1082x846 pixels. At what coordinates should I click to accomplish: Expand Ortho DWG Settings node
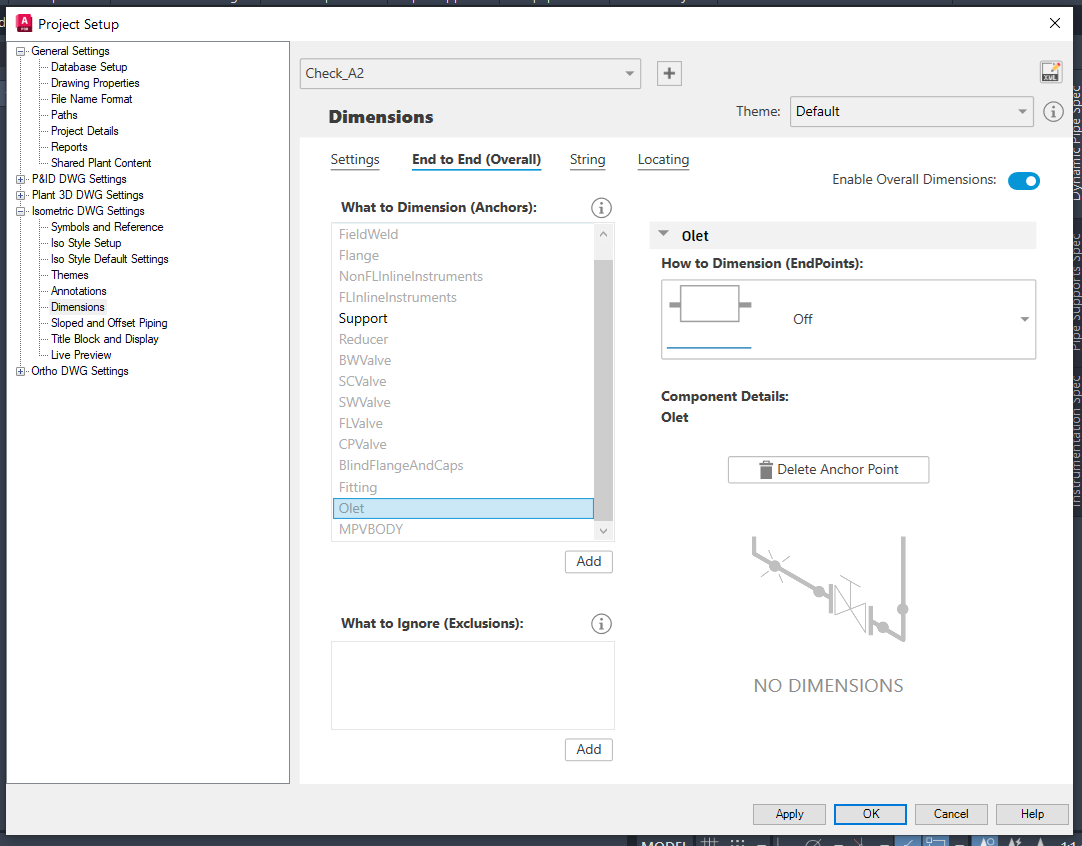click(21, 371)
